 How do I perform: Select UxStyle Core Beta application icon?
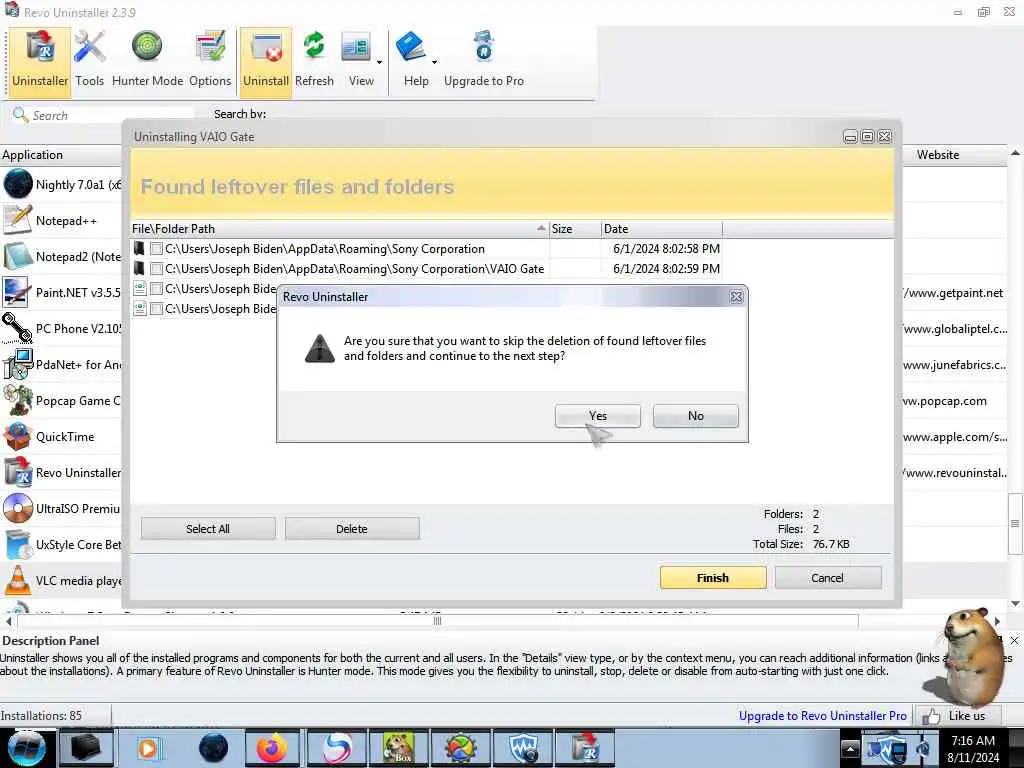pyautogui.click(x=18, y=544)
